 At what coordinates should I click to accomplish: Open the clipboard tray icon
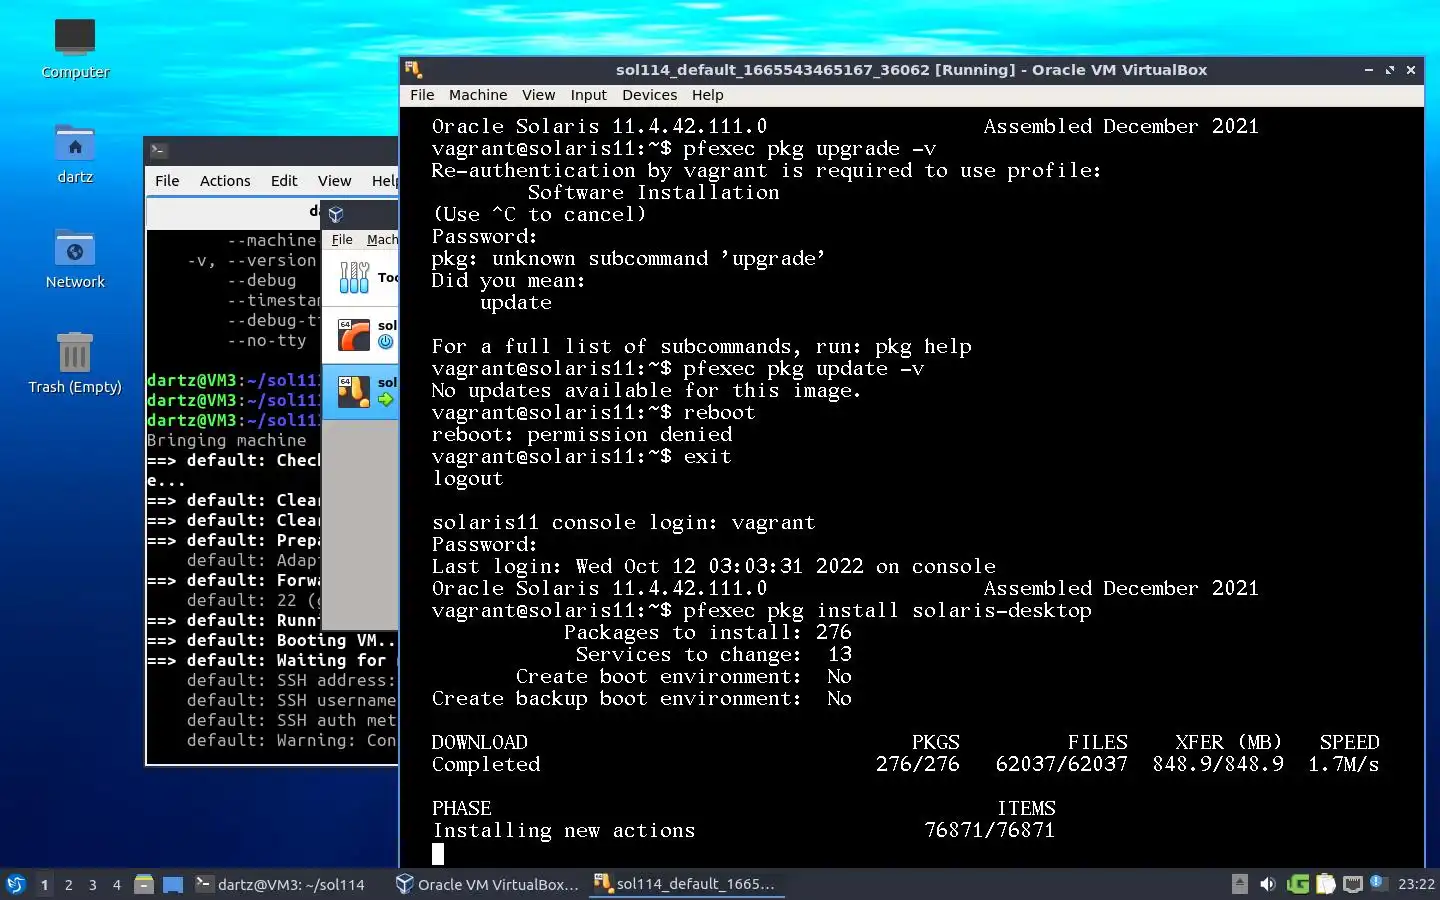click(x=1326, y=884)
